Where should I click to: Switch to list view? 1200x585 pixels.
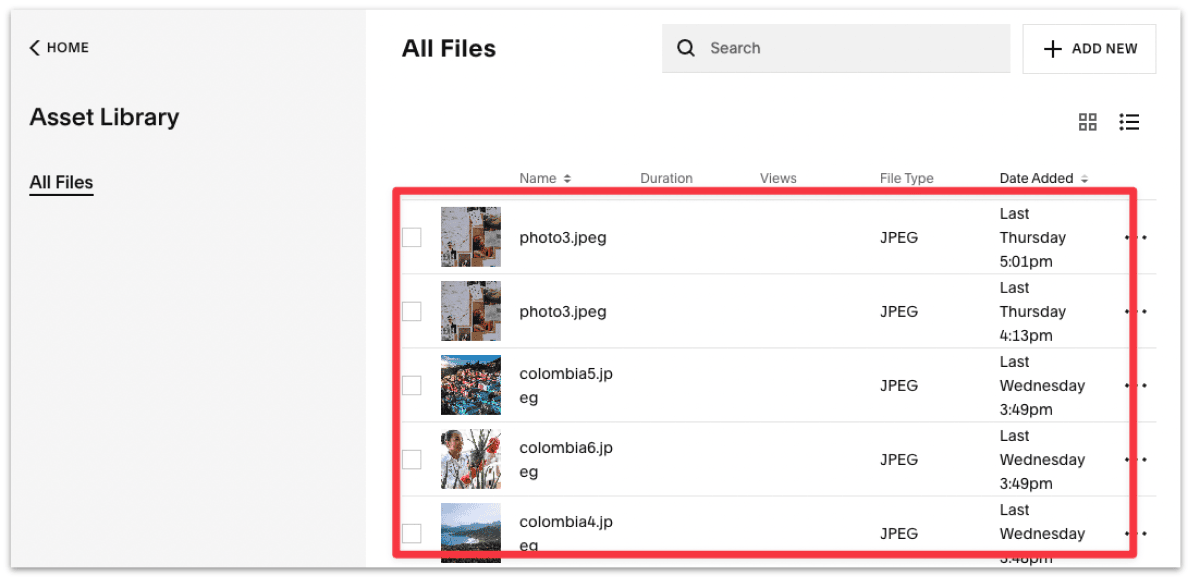(x=1129, y=122)
